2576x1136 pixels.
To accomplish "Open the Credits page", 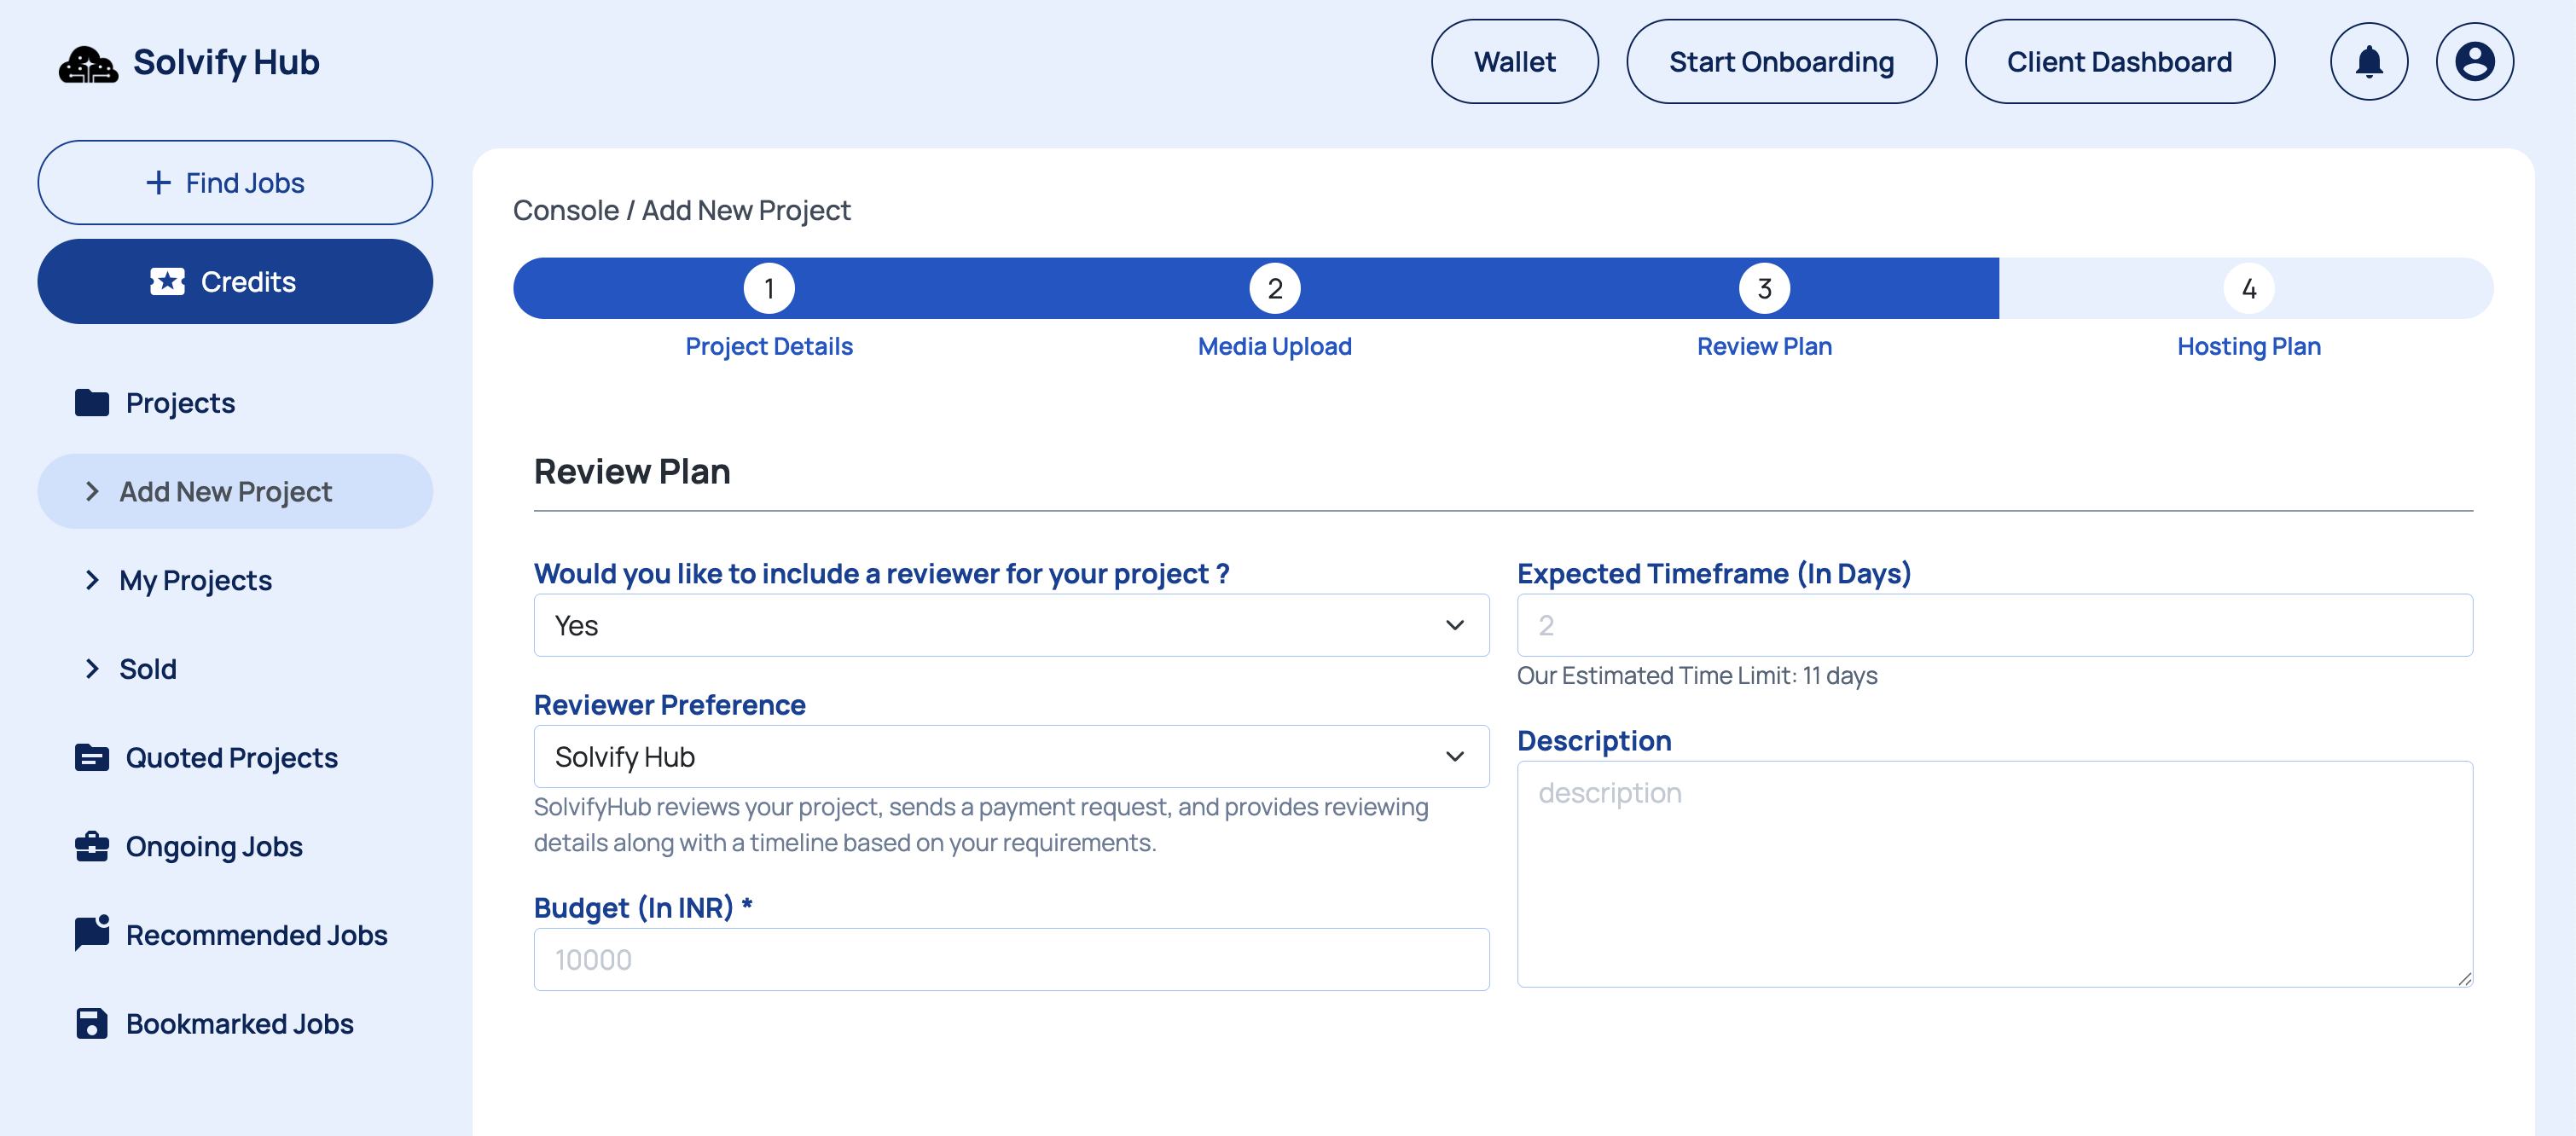I will pyautogui.click(x=235, y=282).
